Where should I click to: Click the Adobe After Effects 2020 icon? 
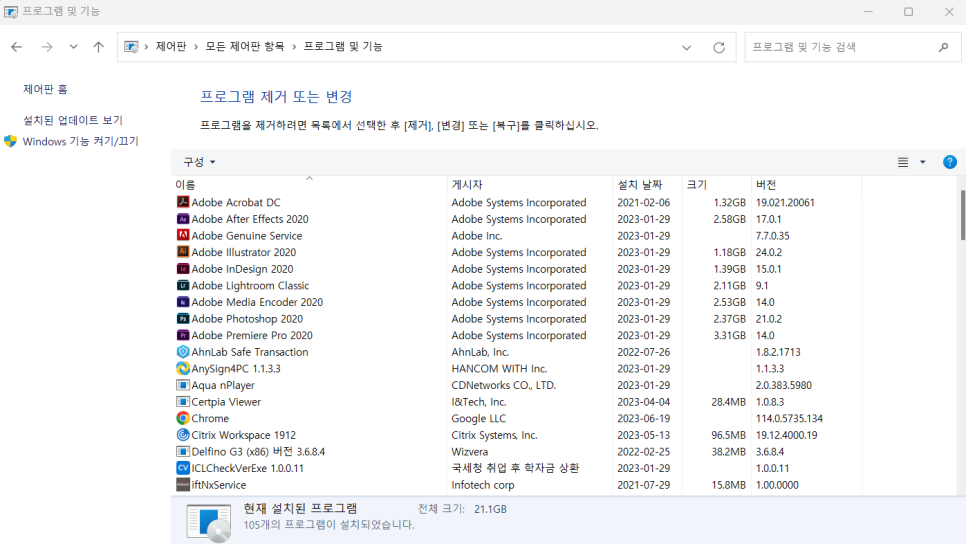tap(183, 219)
